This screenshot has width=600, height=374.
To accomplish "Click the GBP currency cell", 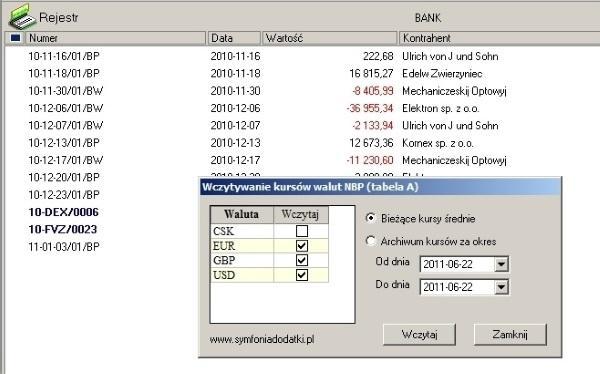I will pyautogui.click(x=242, y=260).
